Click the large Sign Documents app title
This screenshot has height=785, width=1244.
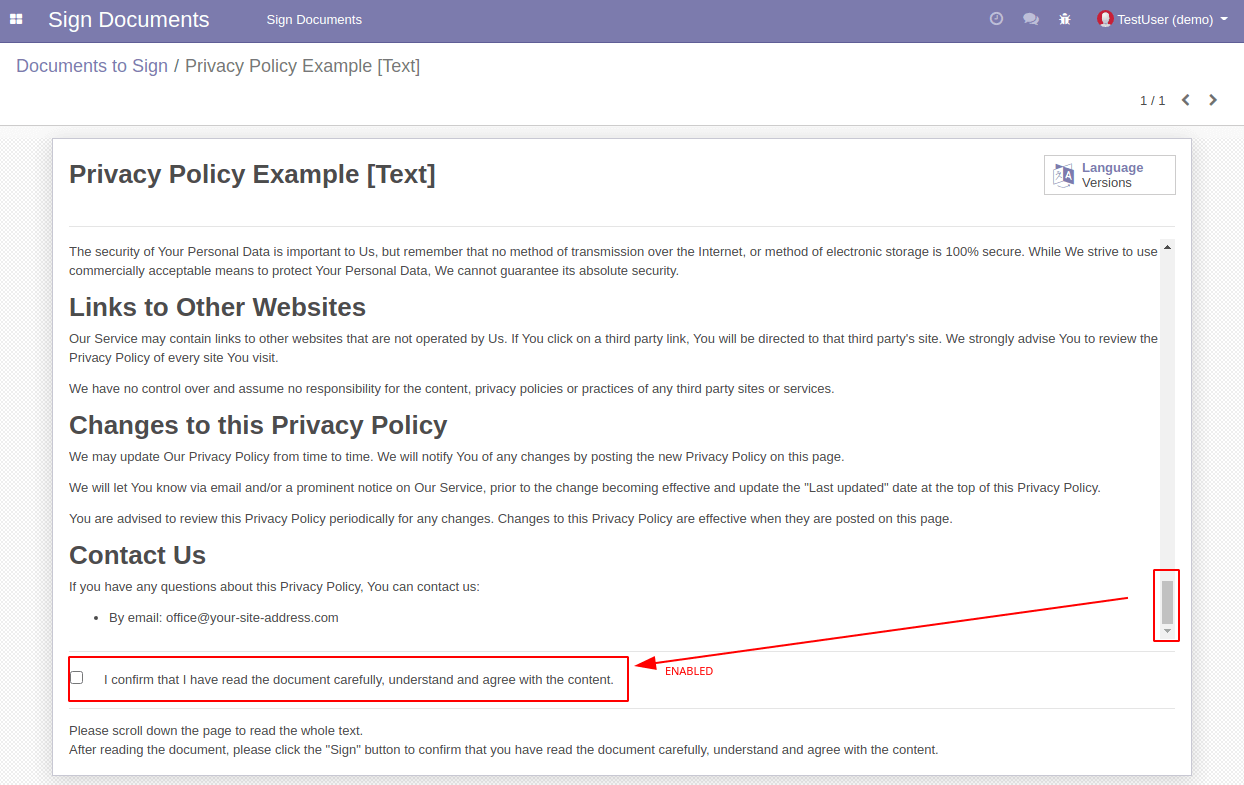click(x=129, y=20)
